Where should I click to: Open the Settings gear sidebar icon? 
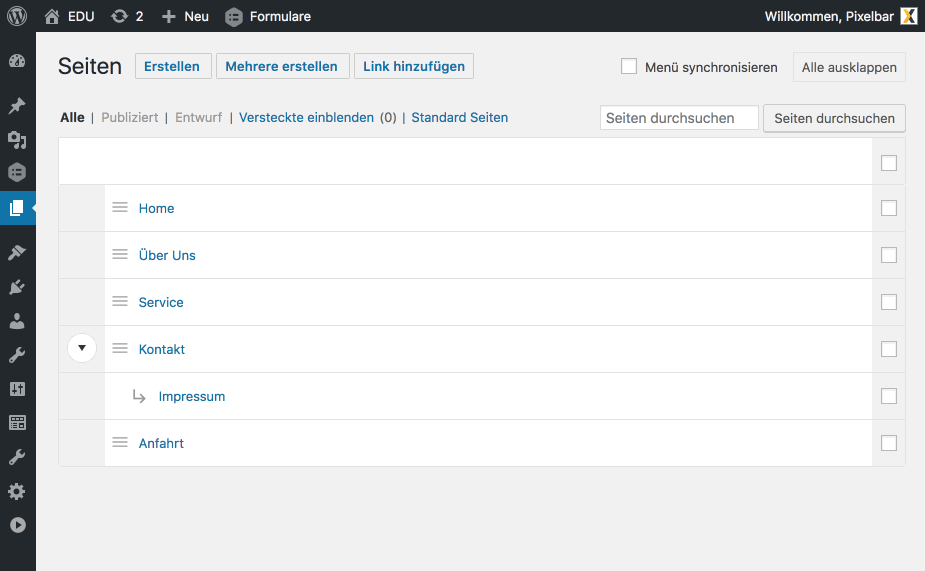(17, 491)
